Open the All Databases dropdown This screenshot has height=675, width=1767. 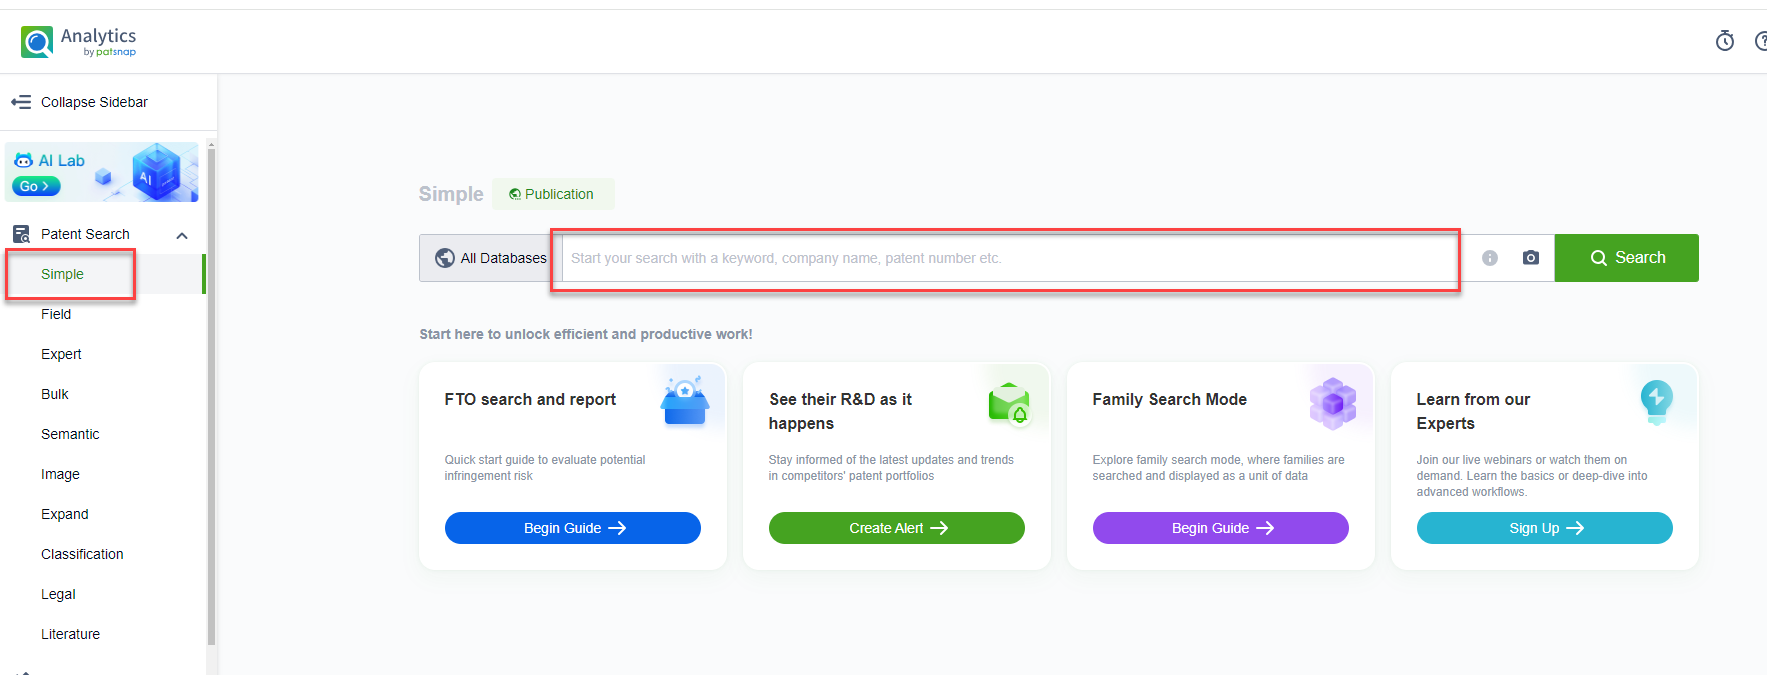coord(490,258)
